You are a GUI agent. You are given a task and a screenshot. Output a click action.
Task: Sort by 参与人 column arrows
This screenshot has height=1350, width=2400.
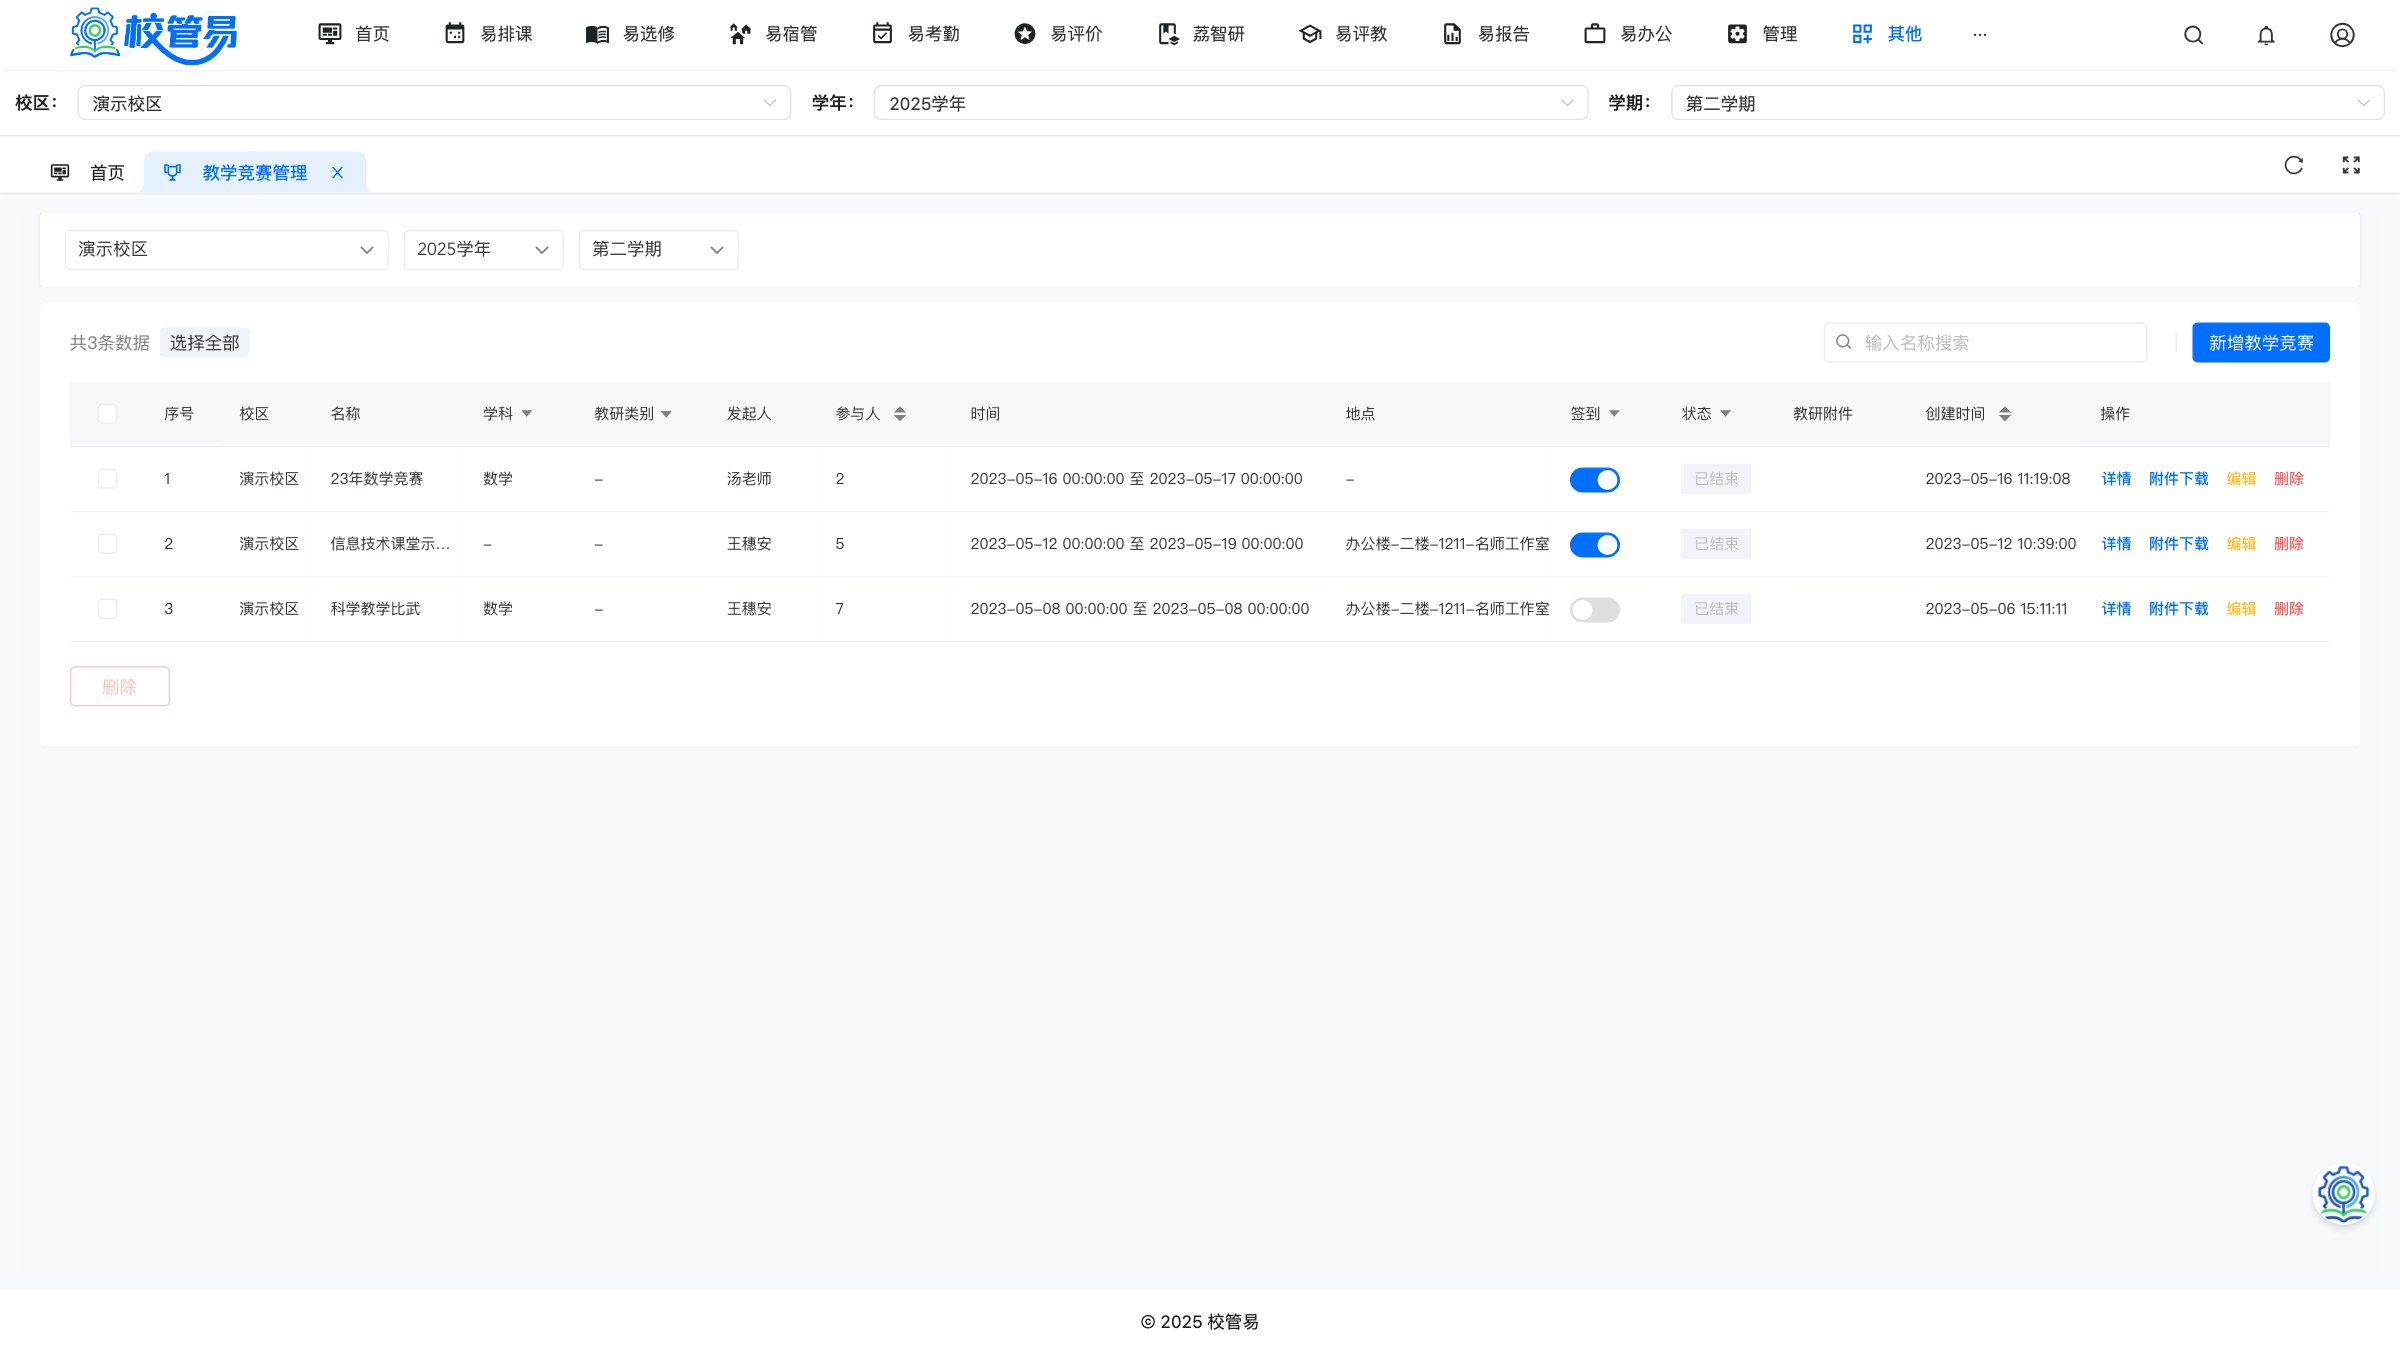click(900, 414)
